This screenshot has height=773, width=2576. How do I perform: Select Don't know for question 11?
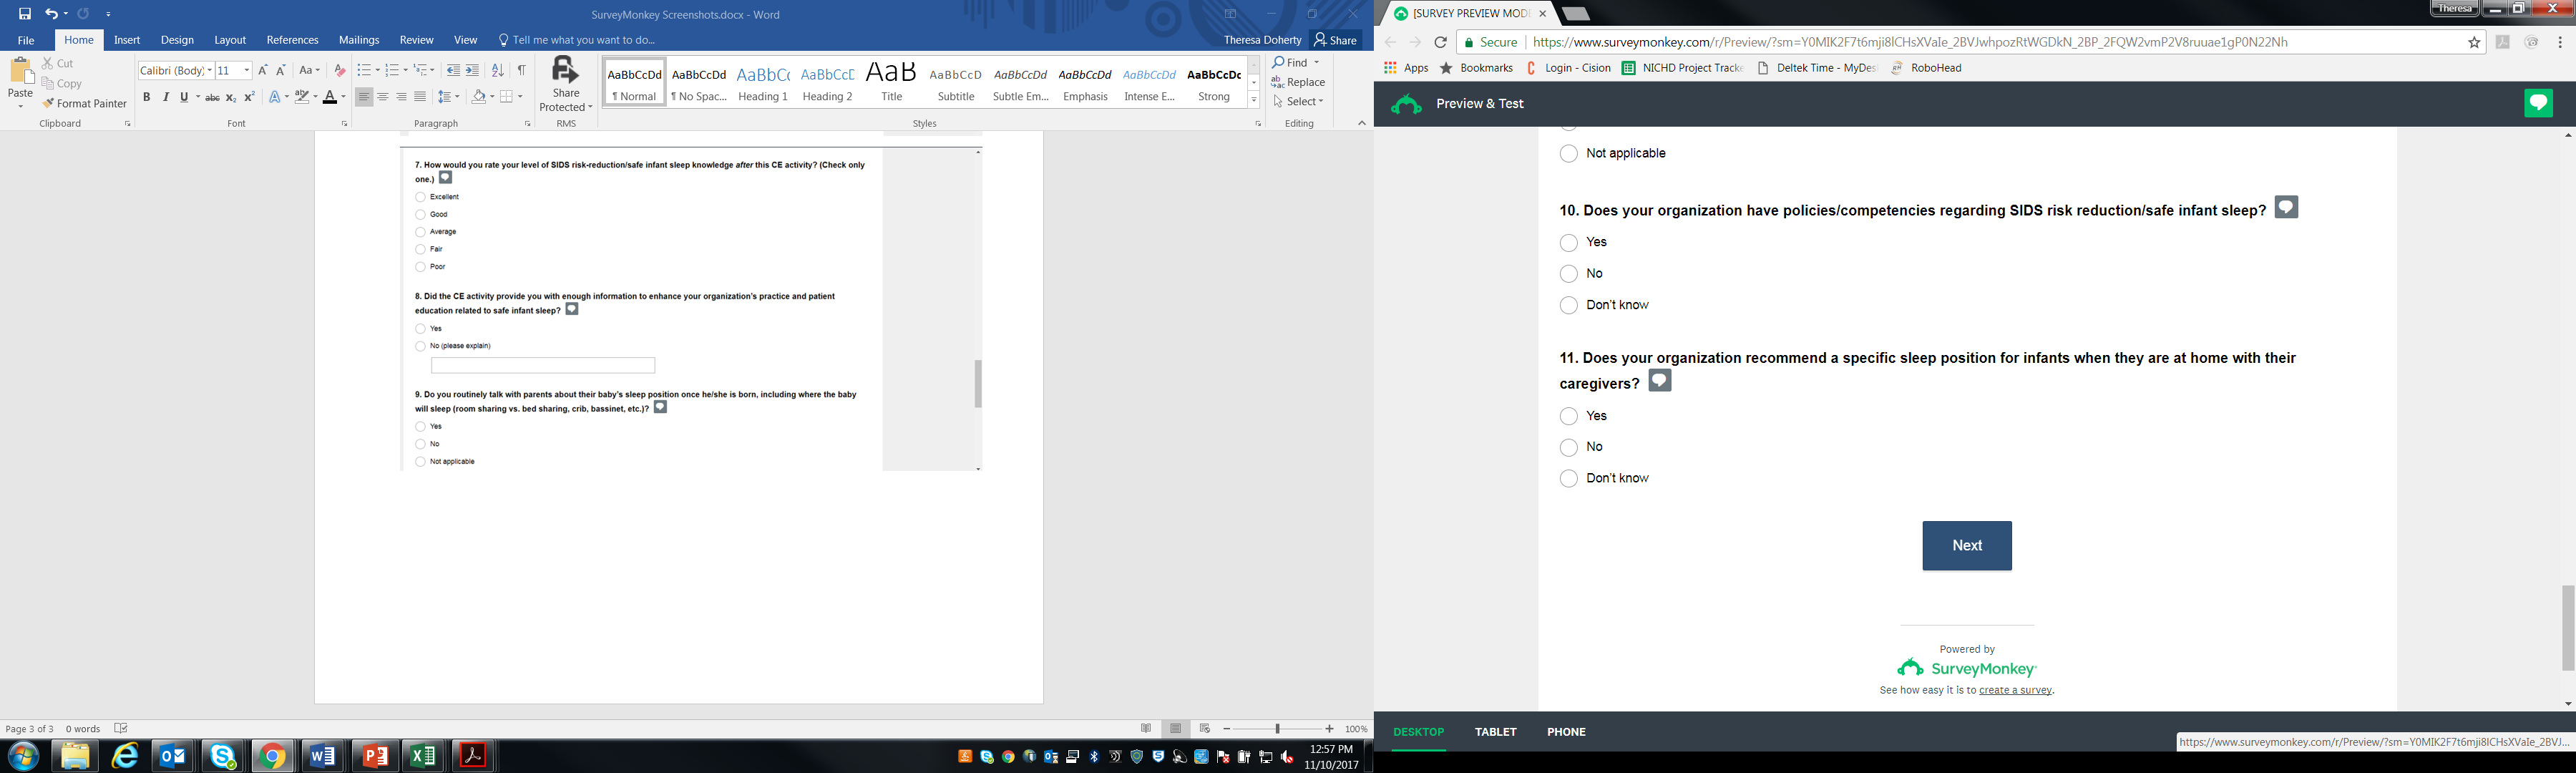[x=1569, y=479]
